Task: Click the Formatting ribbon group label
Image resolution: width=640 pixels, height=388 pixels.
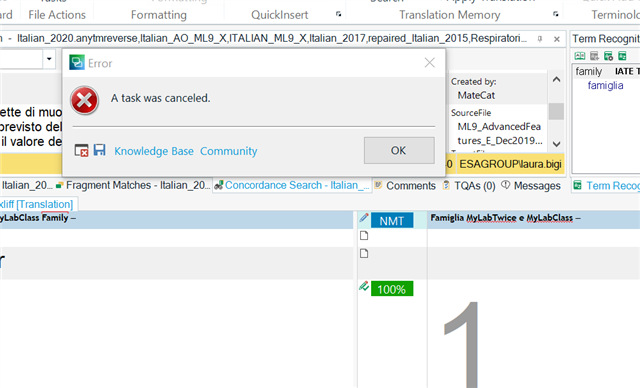Action: [159, 15]
